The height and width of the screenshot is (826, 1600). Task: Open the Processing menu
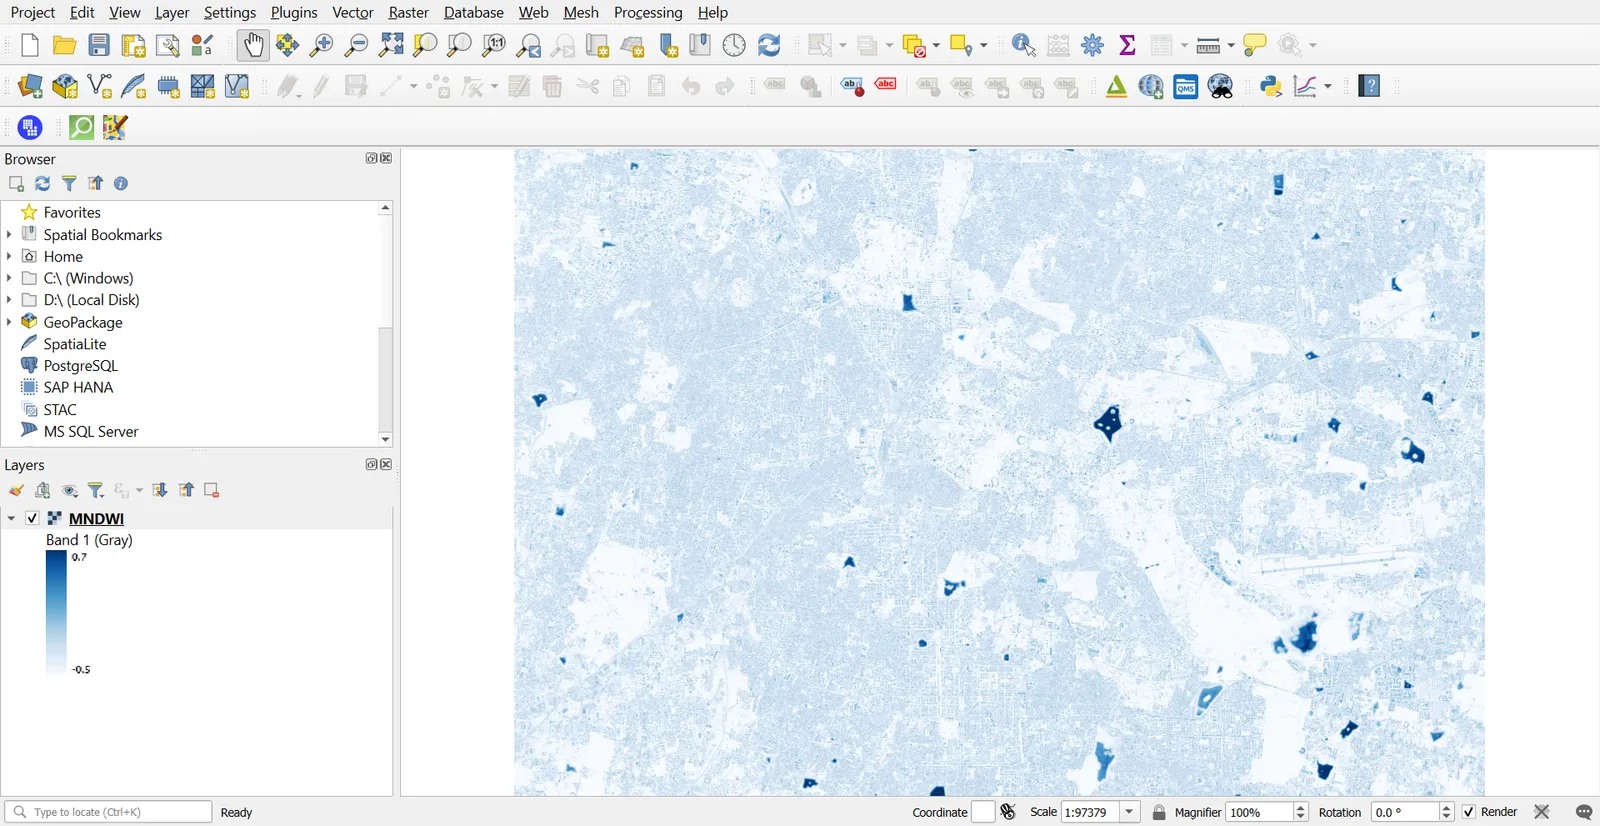(x=648, y=12)
